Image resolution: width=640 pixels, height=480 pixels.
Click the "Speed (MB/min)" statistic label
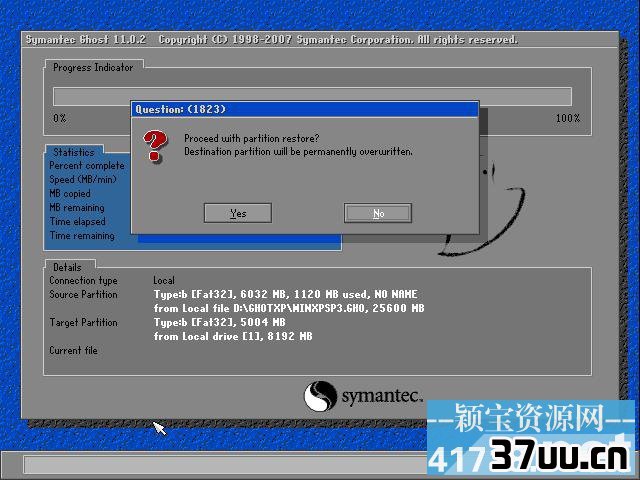[x=83, y=180]
